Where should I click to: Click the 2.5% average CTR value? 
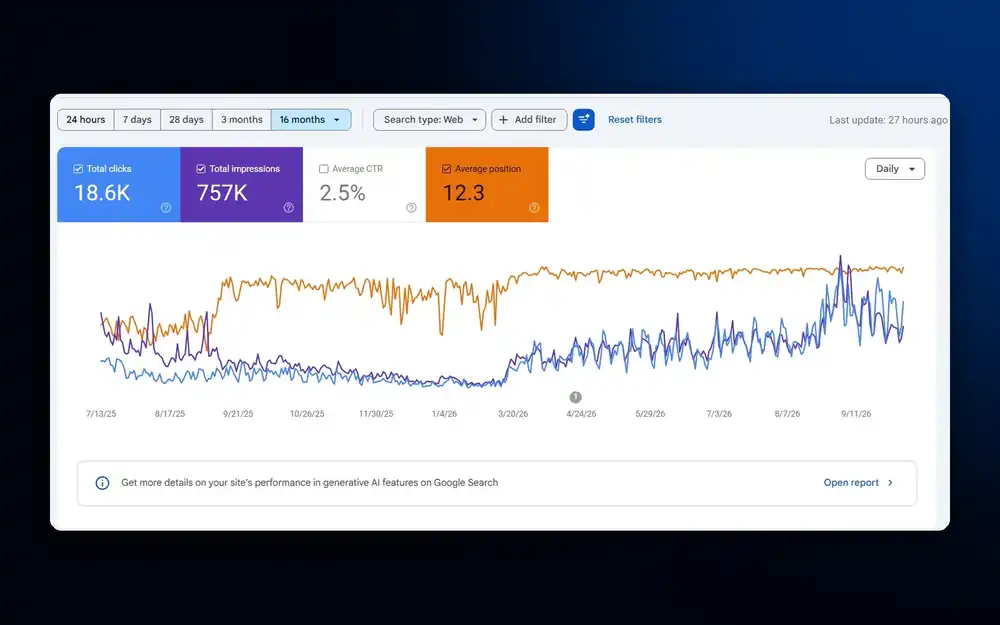click(342, 193)
